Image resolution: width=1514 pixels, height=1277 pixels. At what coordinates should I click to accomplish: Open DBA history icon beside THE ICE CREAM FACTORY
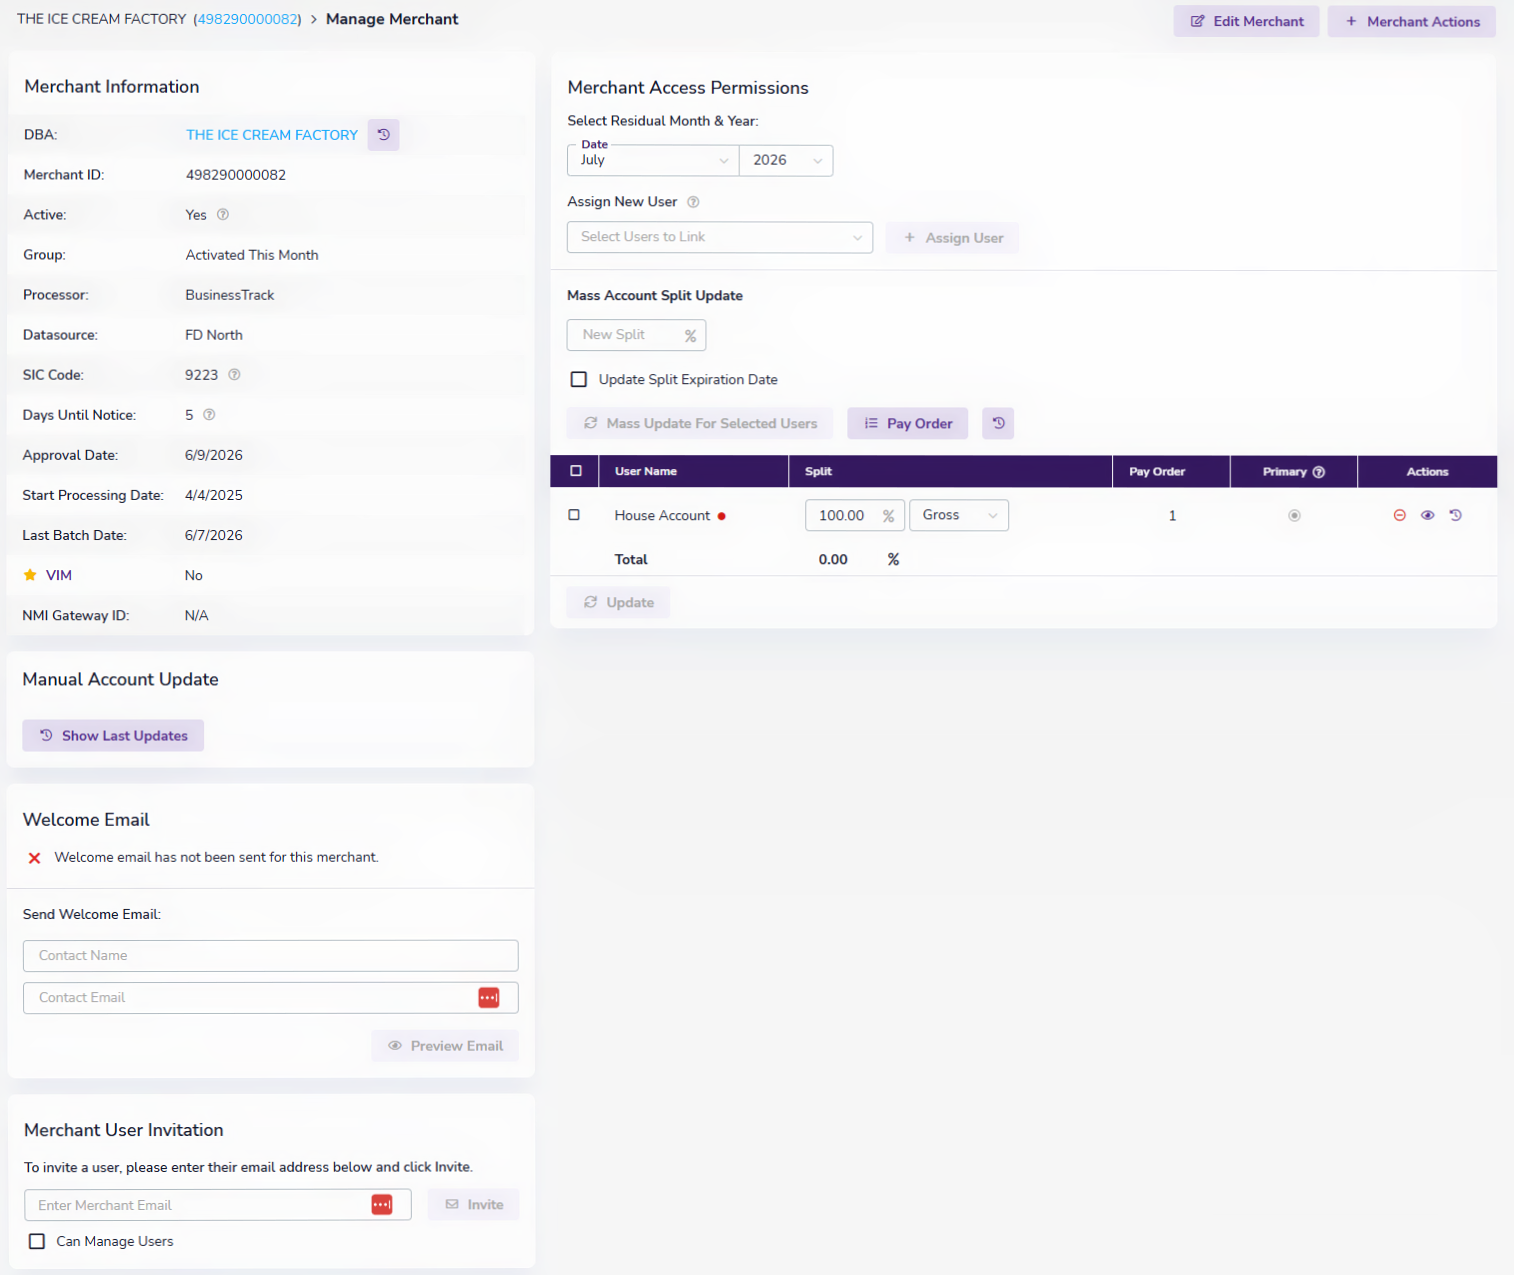tap(383, 135)
